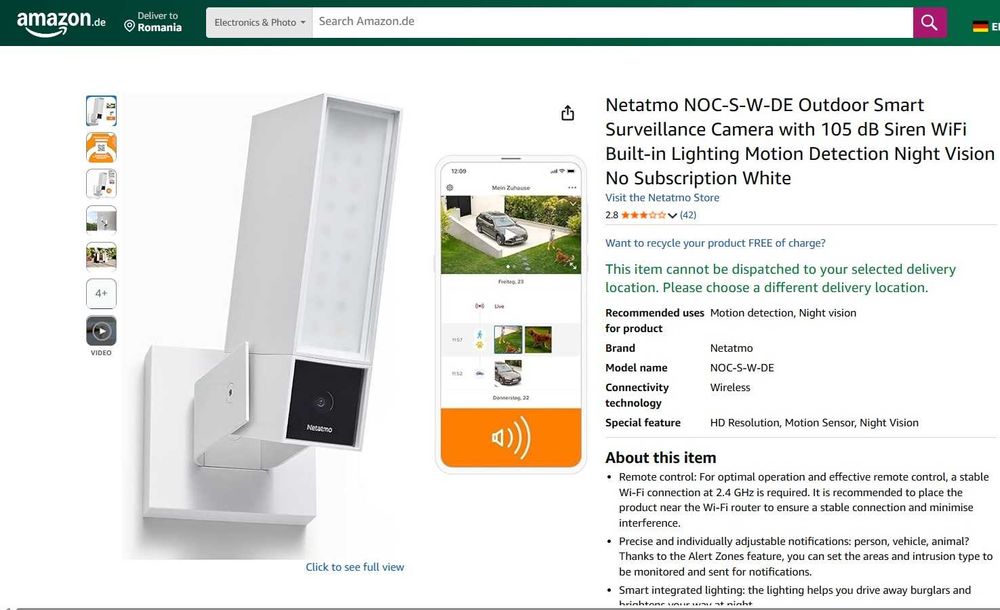Click the star rating icons
The height and width of the screenshot is (610, 1000).
coord(643,215)
